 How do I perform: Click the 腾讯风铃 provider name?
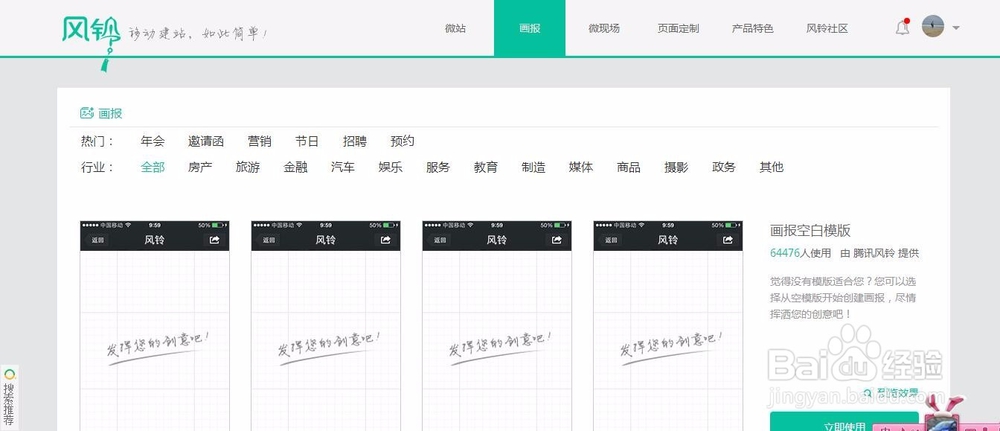point(873,253)
